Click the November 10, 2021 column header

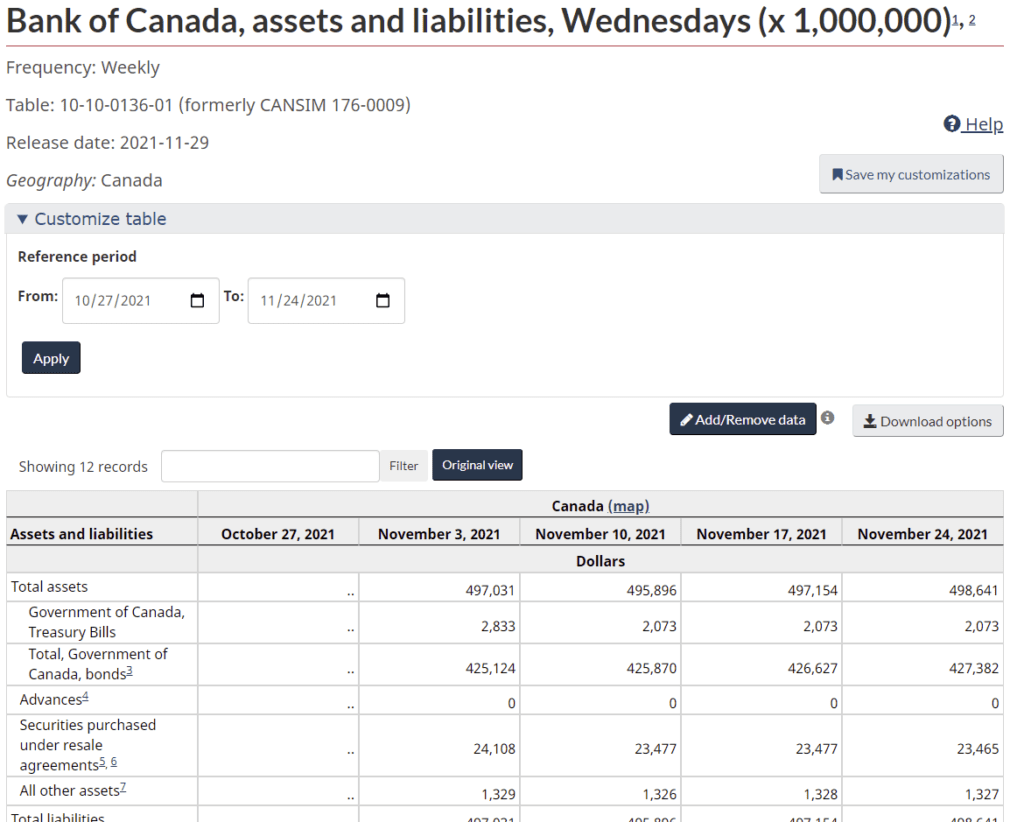(x=600, y=534)
